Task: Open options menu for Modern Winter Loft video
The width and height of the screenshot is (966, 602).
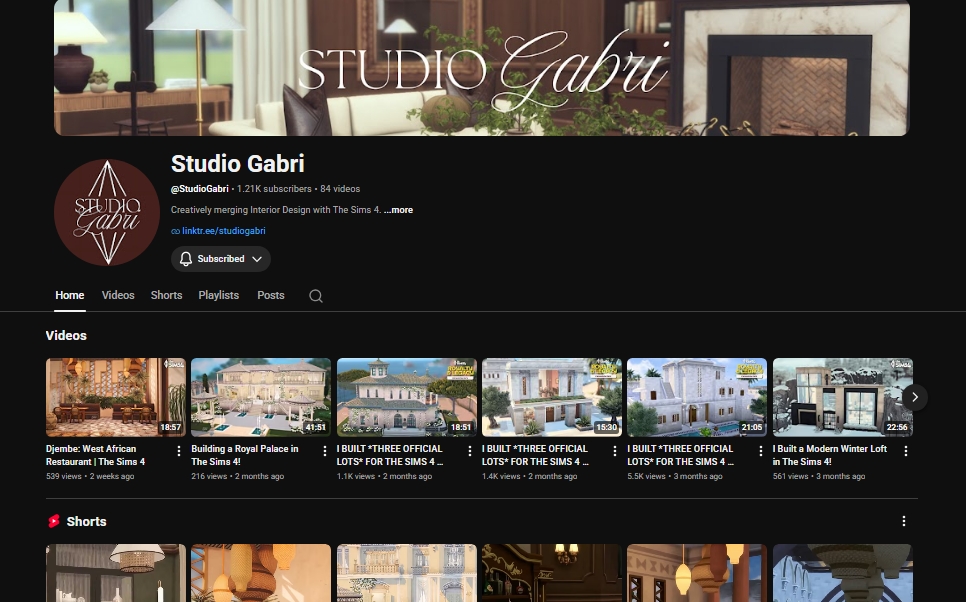Action: coord(906,451)
